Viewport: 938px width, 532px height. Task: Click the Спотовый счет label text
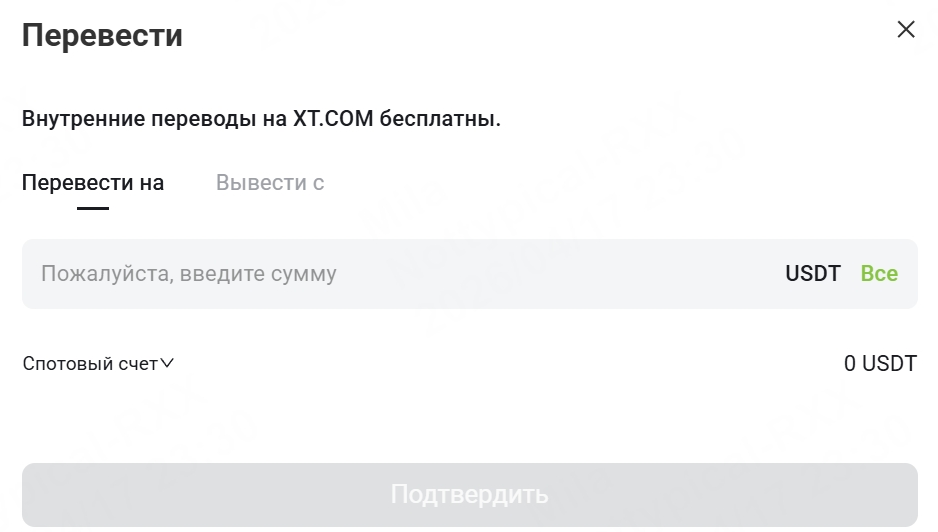[x=90, y=363]
